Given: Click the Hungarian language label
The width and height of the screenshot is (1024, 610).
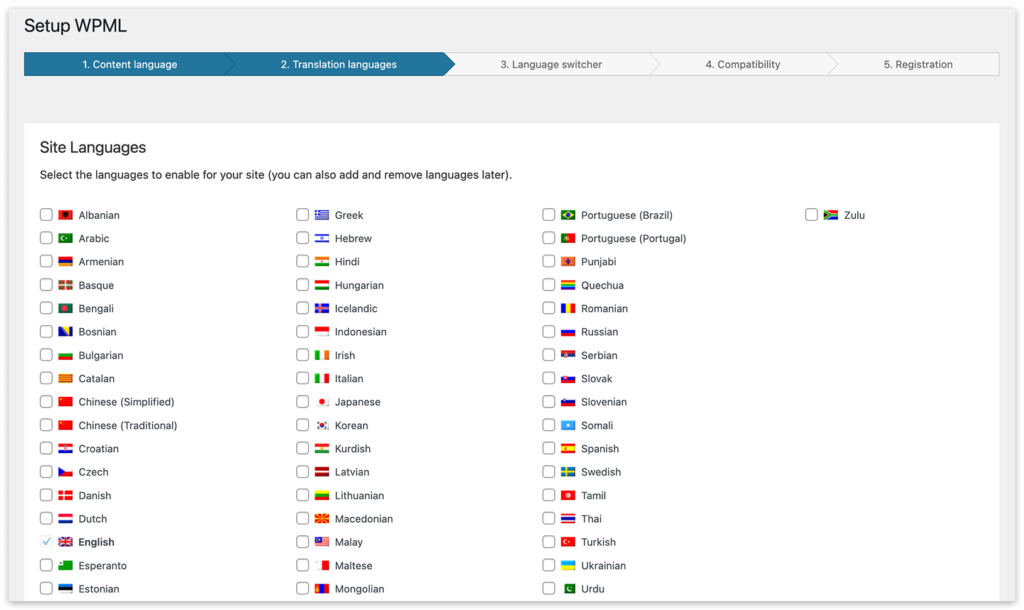Looking at the screenshot, I should (x=359, y=285).
